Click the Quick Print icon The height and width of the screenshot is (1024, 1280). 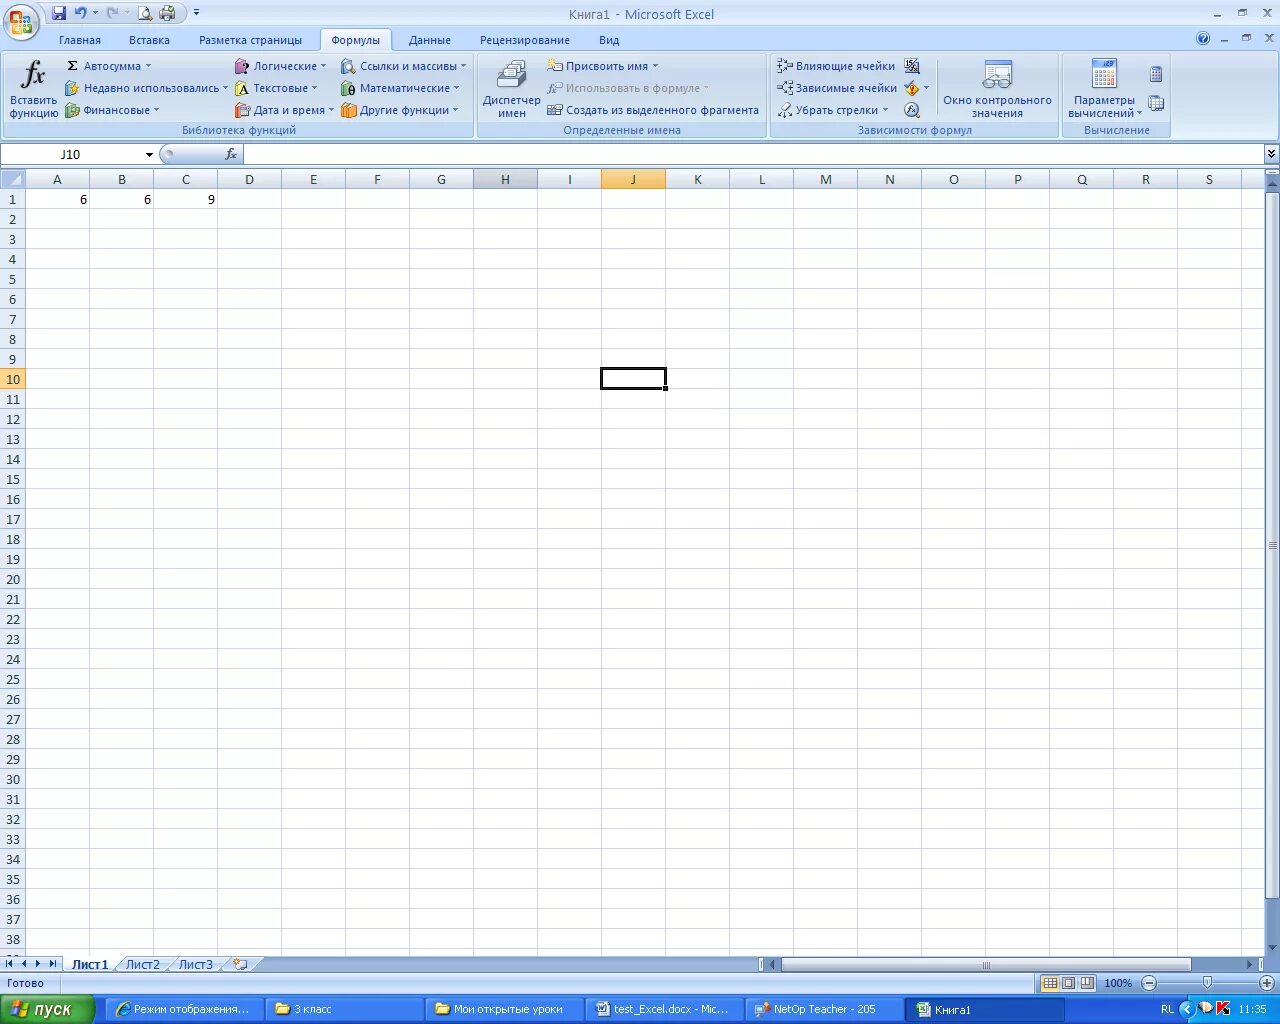pos(167,13)
